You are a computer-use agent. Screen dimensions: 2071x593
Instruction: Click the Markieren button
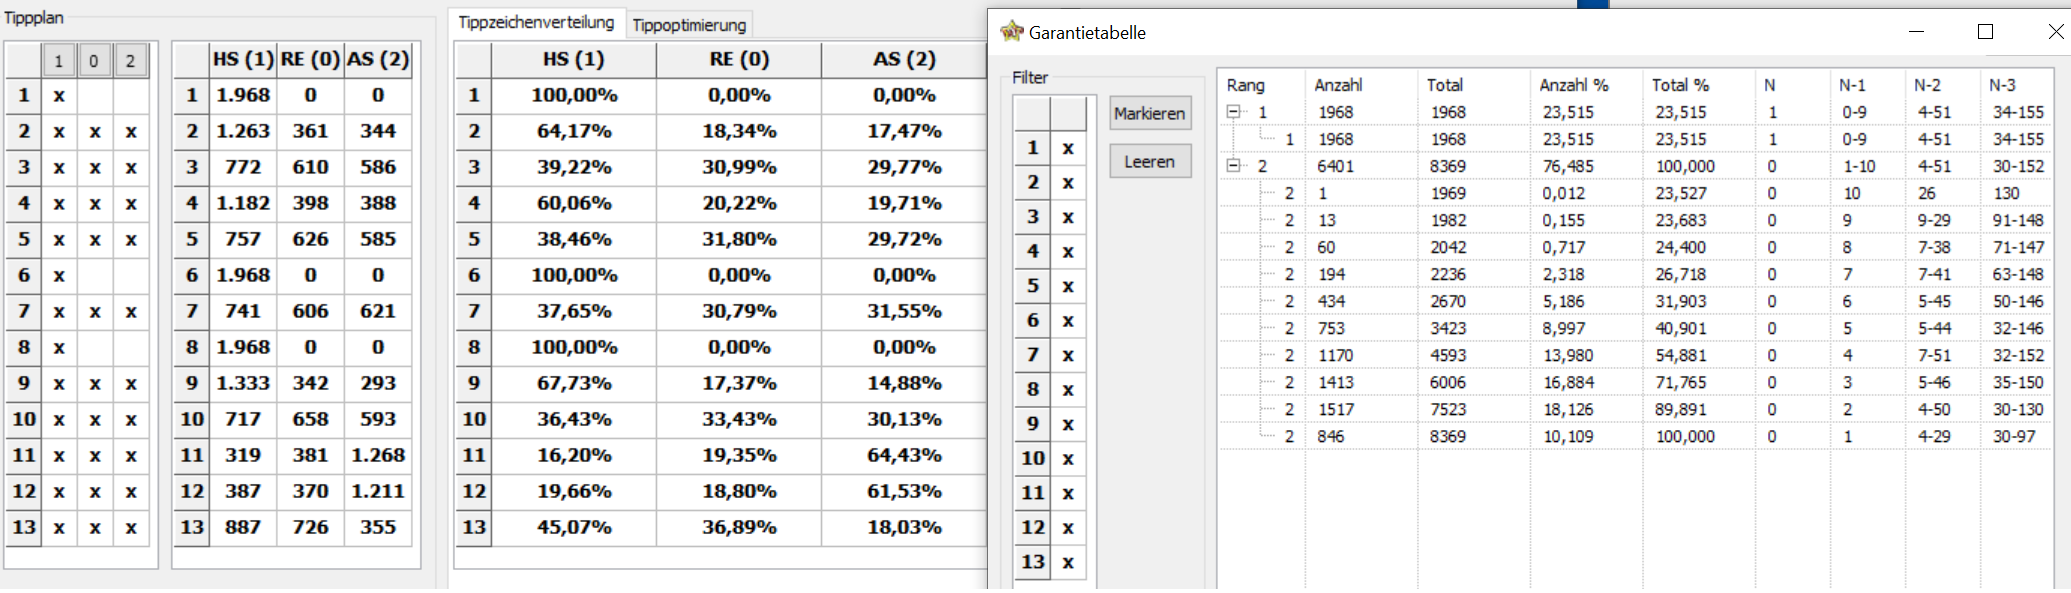pos(1150,113)
